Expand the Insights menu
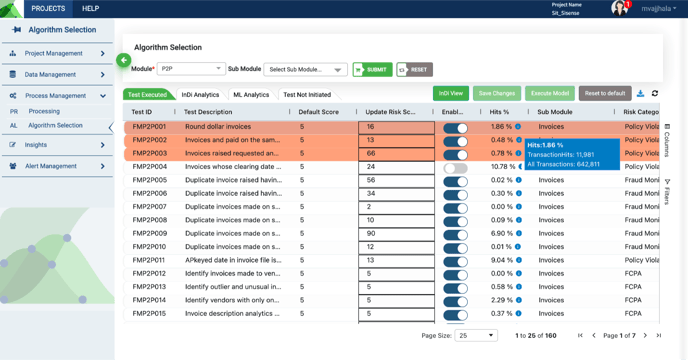The image size is (688, 360). click(102, 145)
